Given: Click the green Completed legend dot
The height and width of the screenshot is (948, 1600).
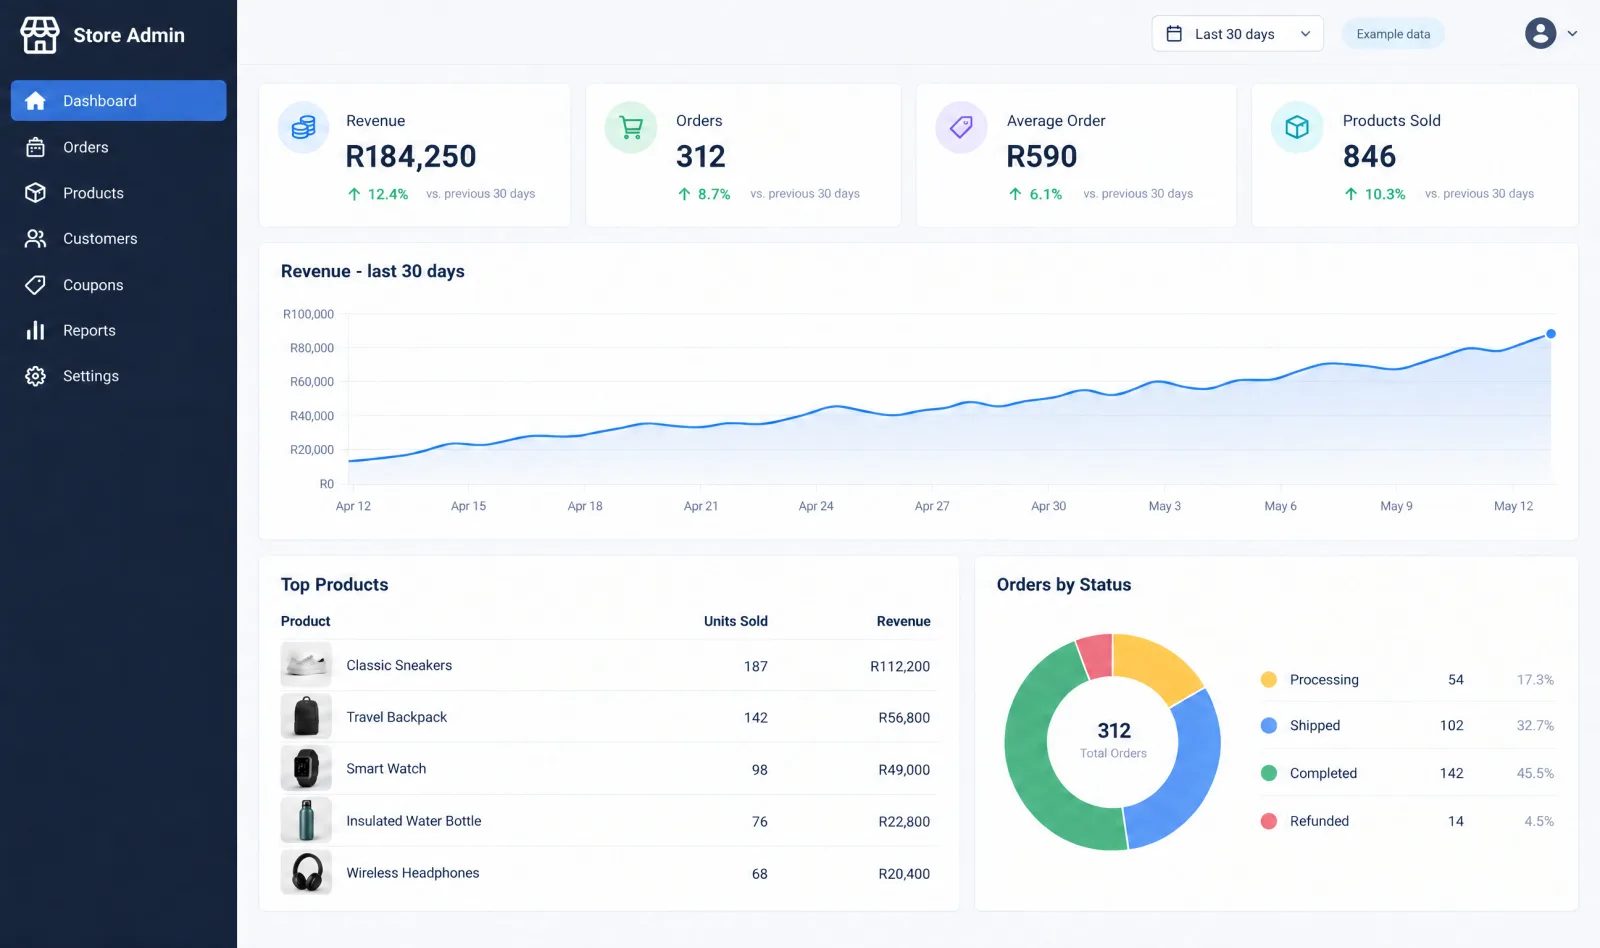Looking at the screenshot, I should (x=1269, y=773).
